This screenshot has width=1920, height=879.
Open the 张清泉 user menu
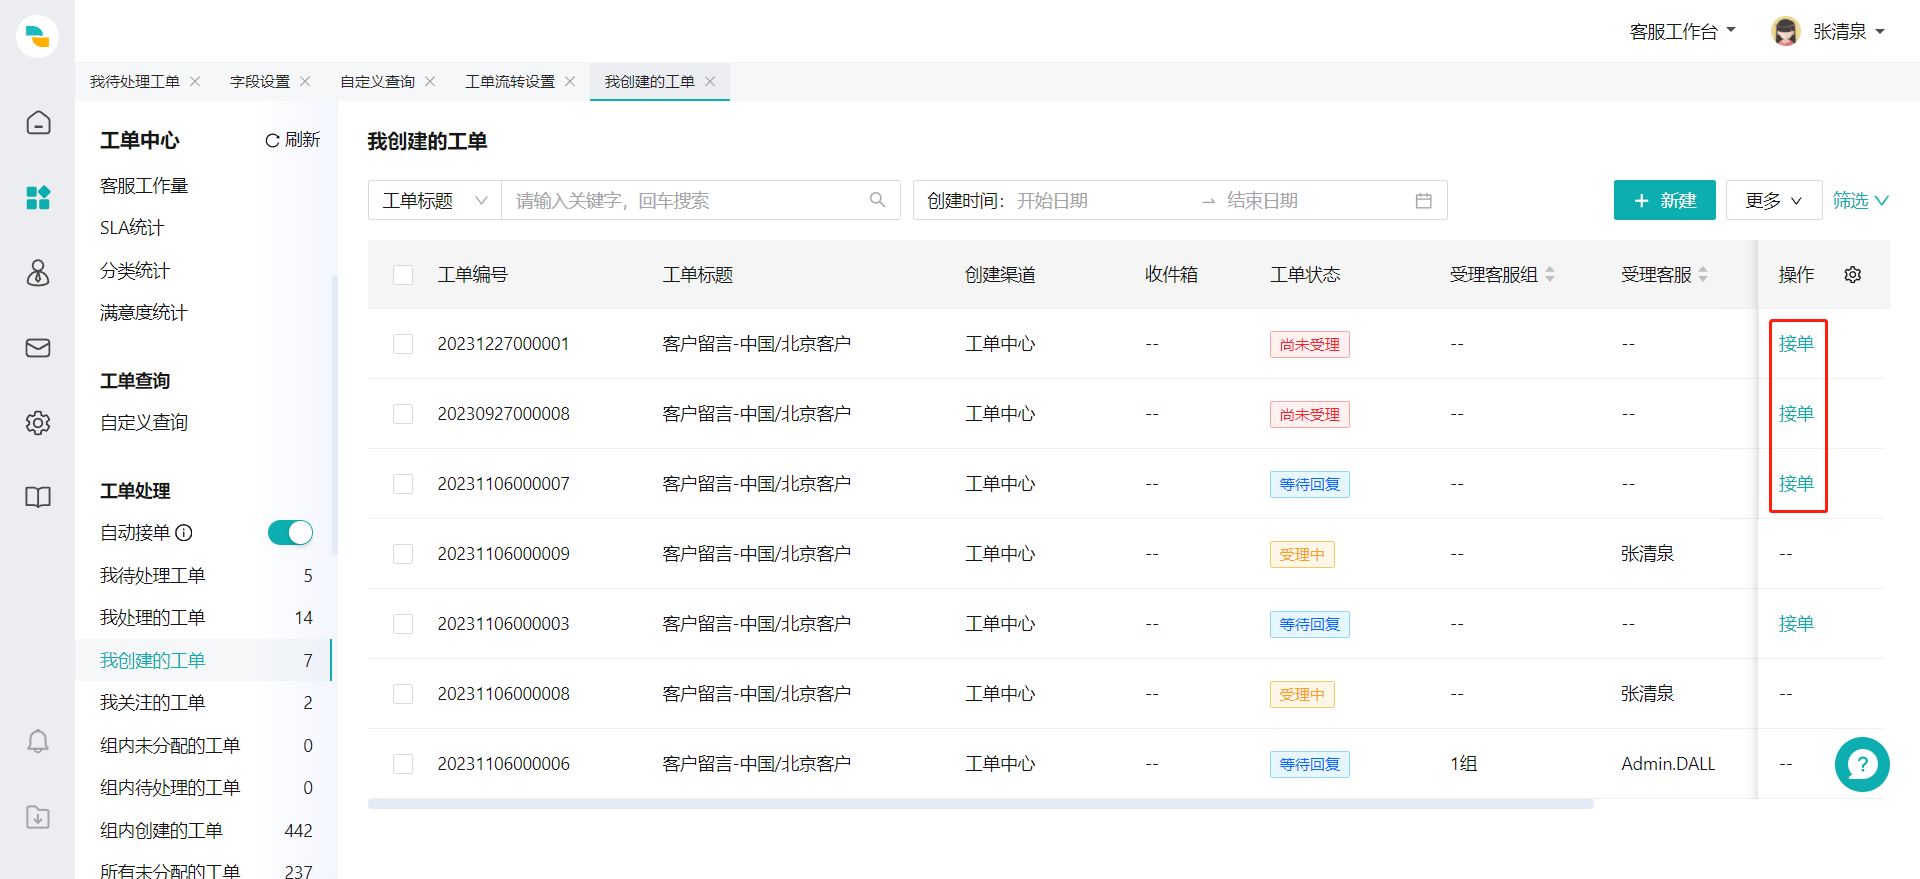click(x=1849, y=31)
